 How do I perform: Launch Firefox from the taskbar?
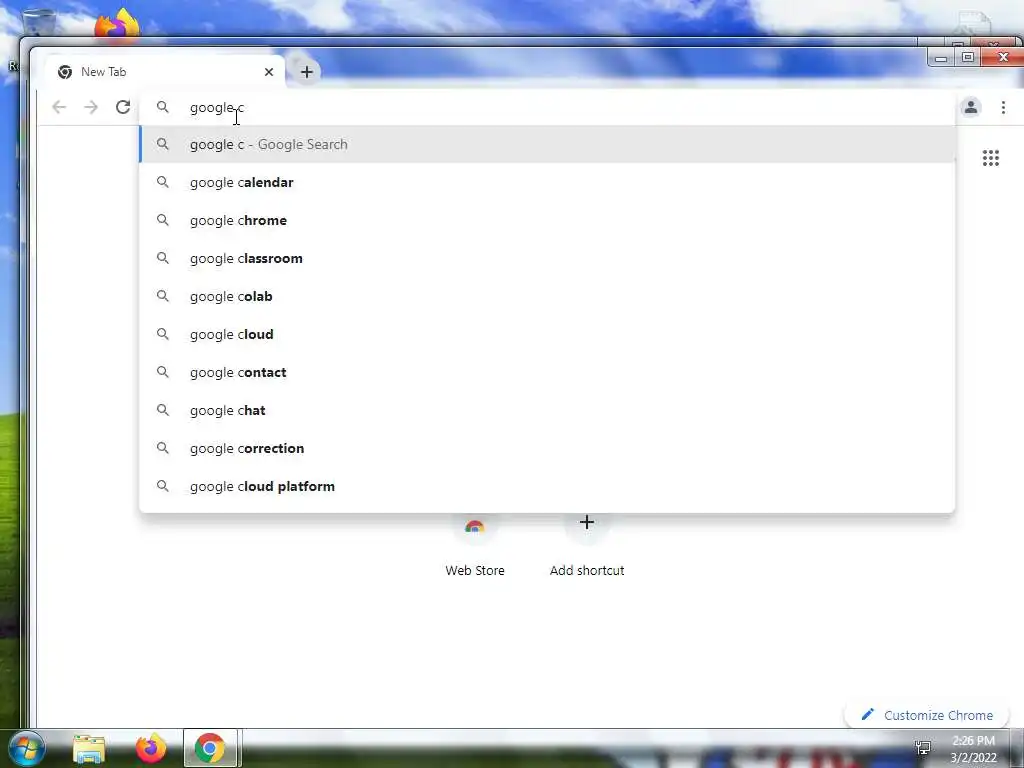point(151,748)
